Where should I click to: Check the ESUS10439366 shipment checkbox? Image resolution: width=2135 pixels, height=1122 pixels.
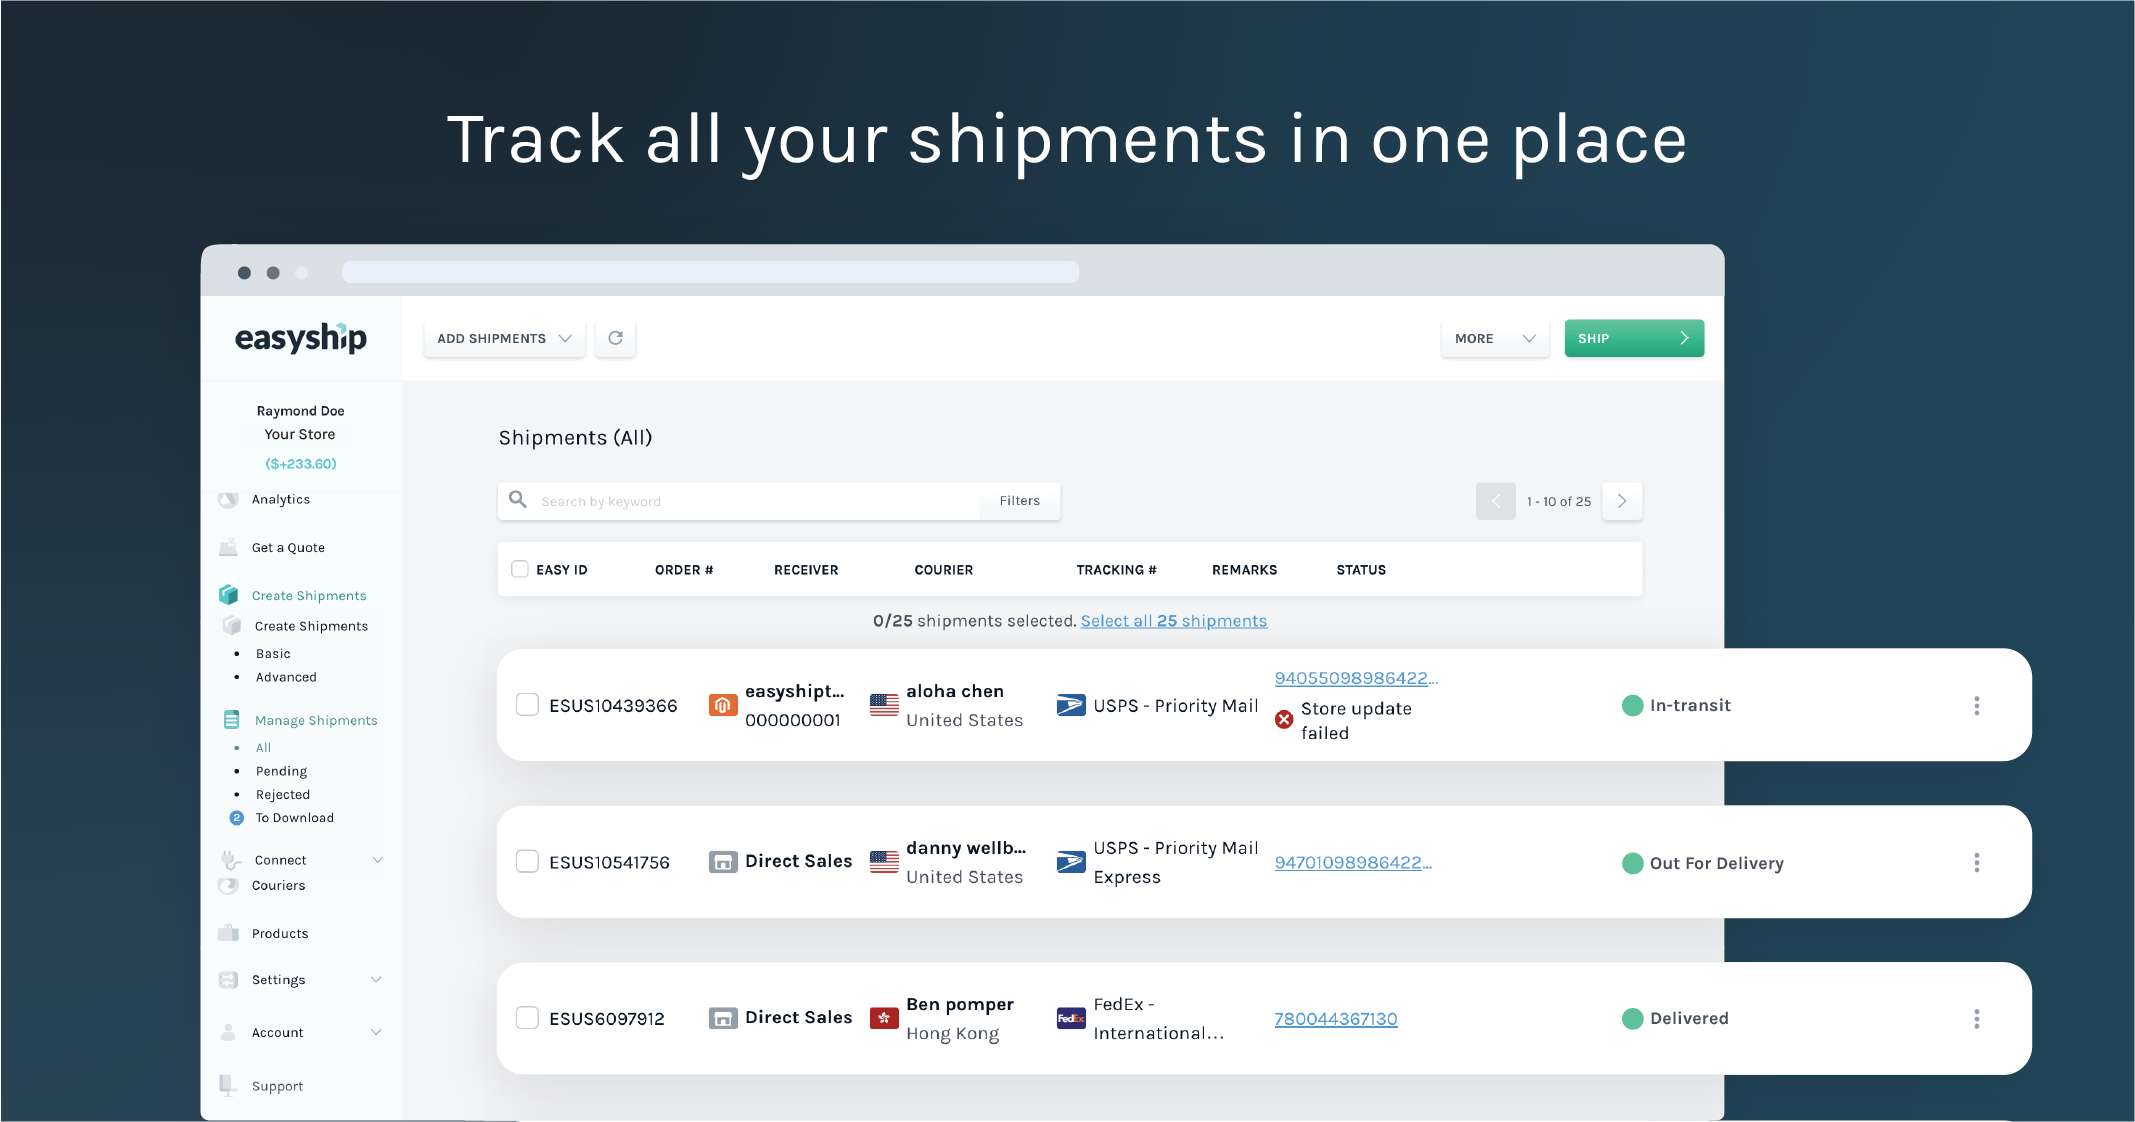pos(527,705)
